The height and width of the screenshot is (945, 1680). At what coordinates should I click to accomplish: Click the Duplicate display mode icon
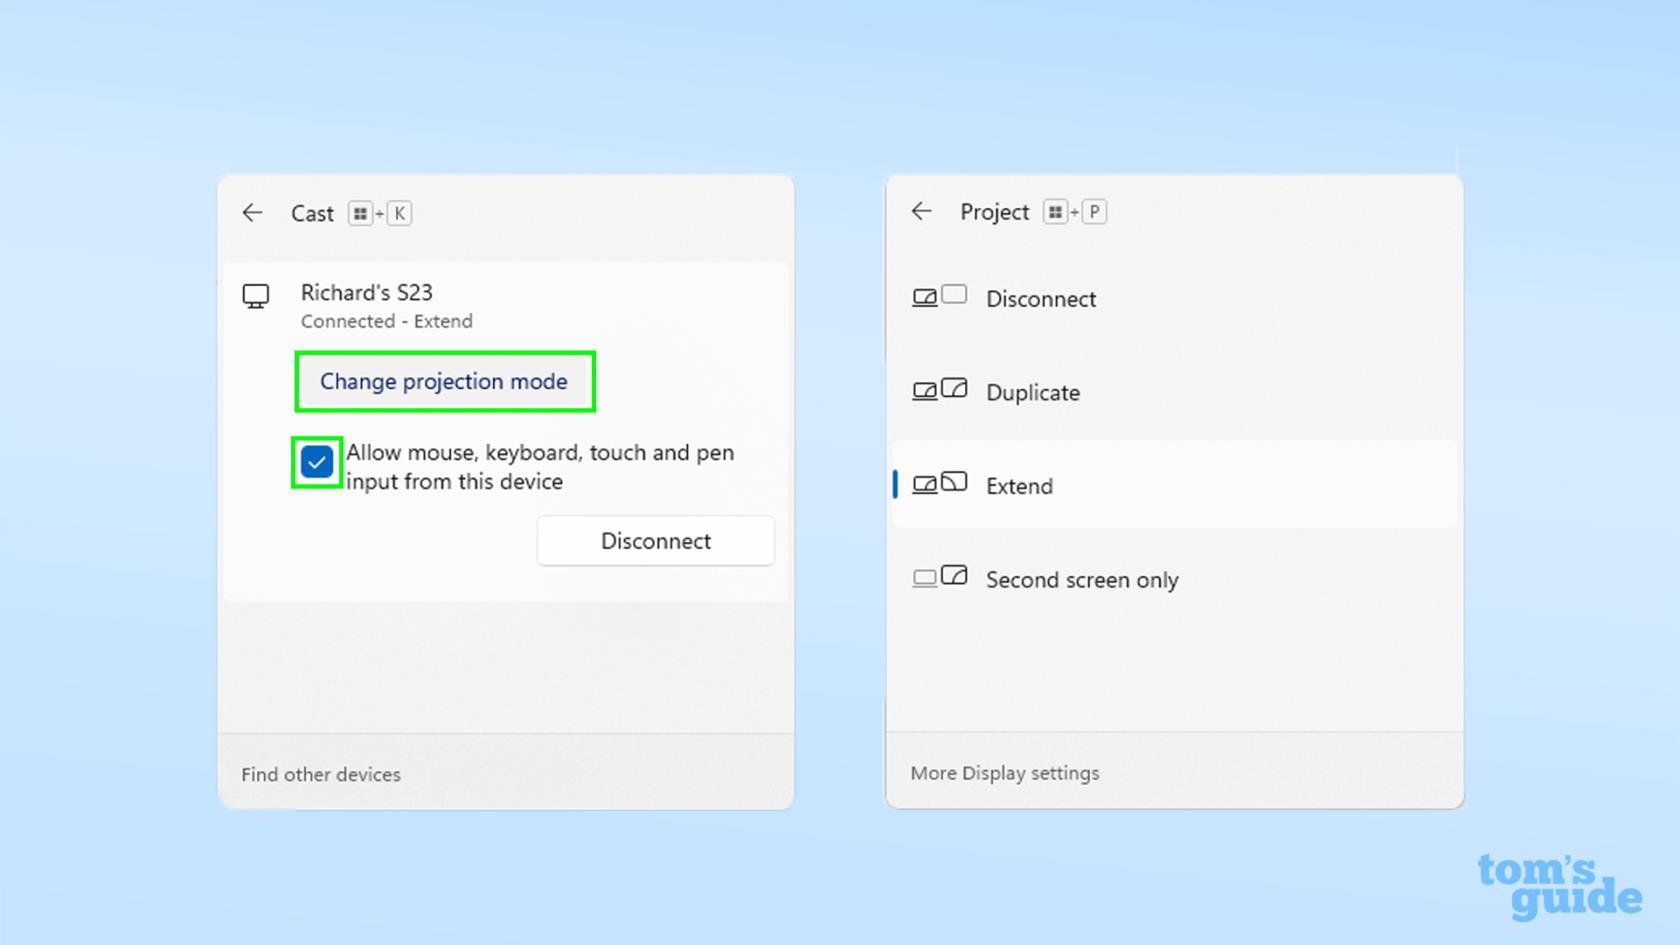939,390
